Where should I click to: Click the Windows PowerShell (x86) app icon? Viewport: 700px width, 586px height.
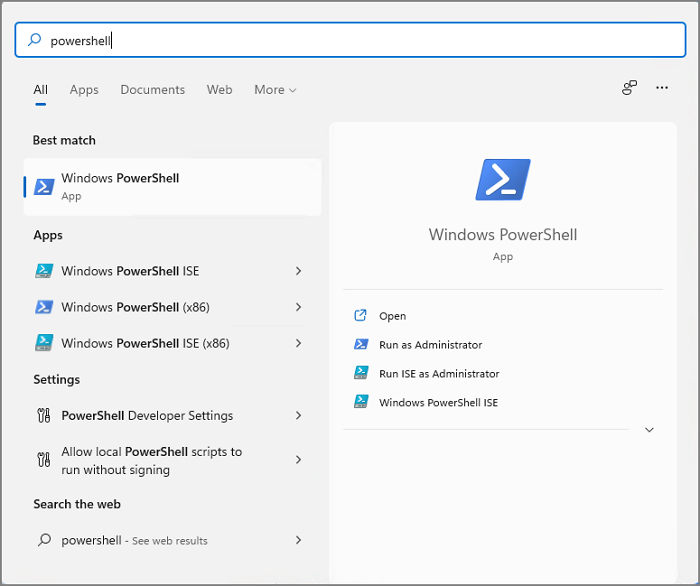click(44, 307)
